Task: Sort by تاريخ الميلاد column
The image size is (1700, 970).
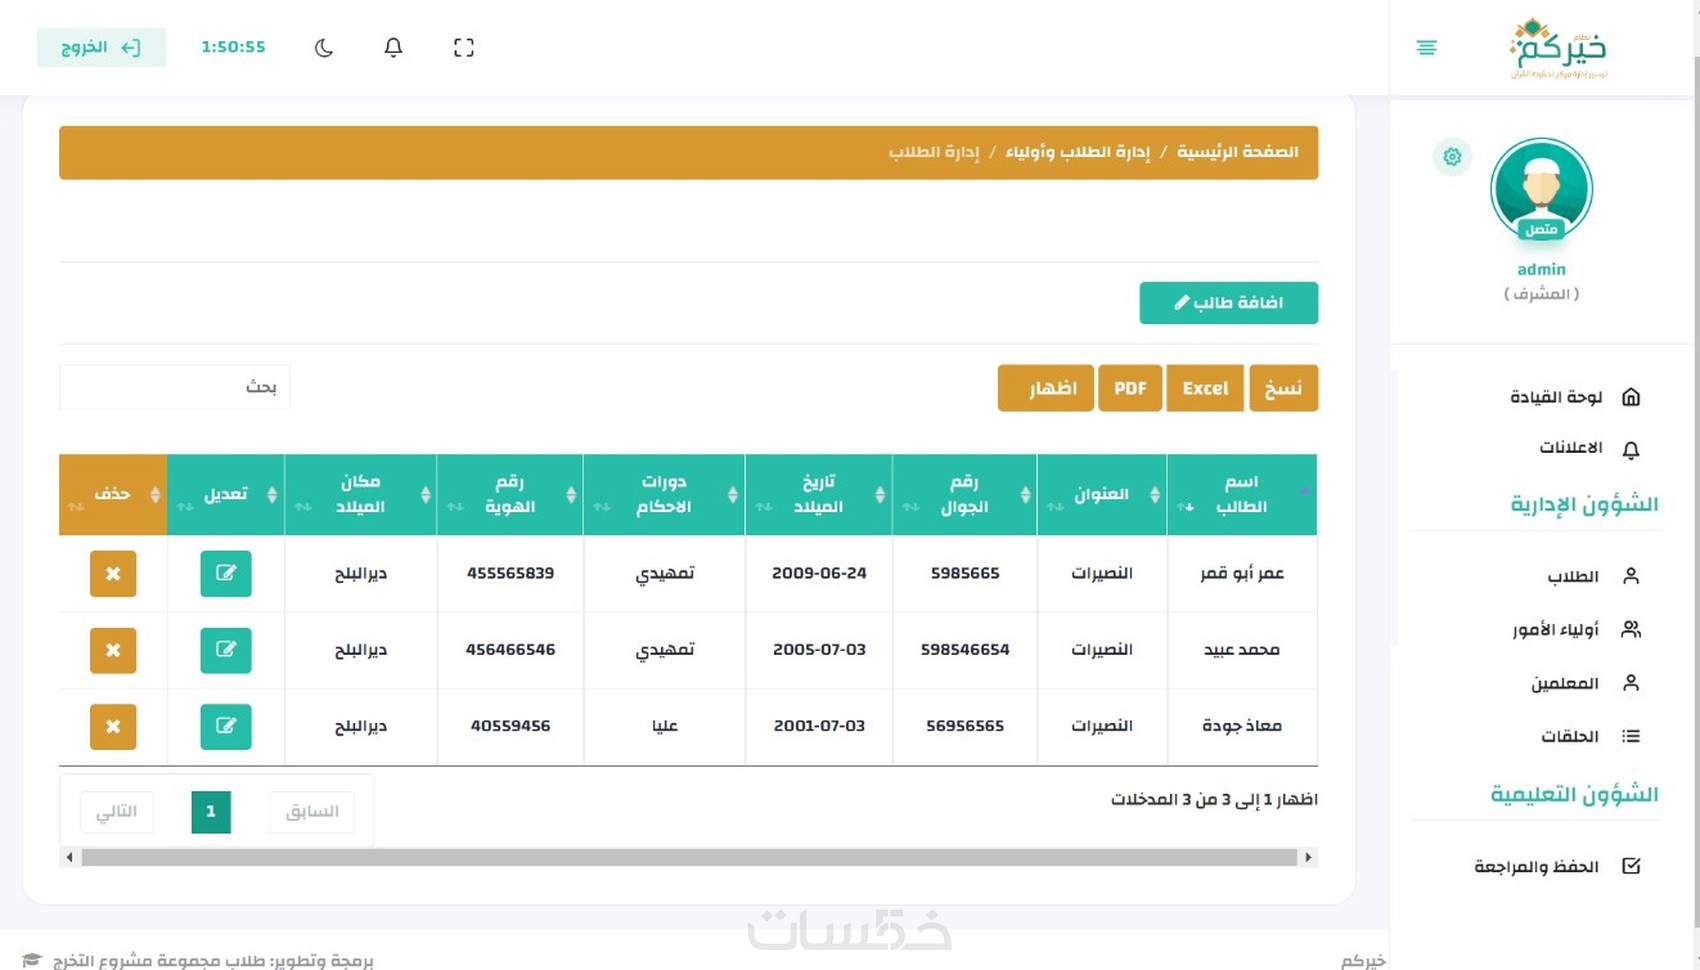Action: (819, 494)
